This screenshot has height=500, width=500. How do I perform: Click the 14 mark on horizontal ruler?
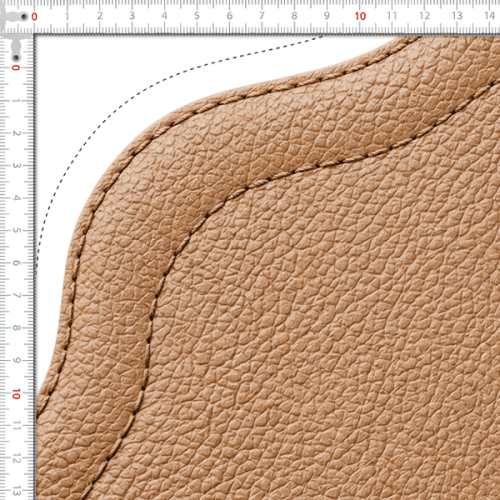coord(489,16)
